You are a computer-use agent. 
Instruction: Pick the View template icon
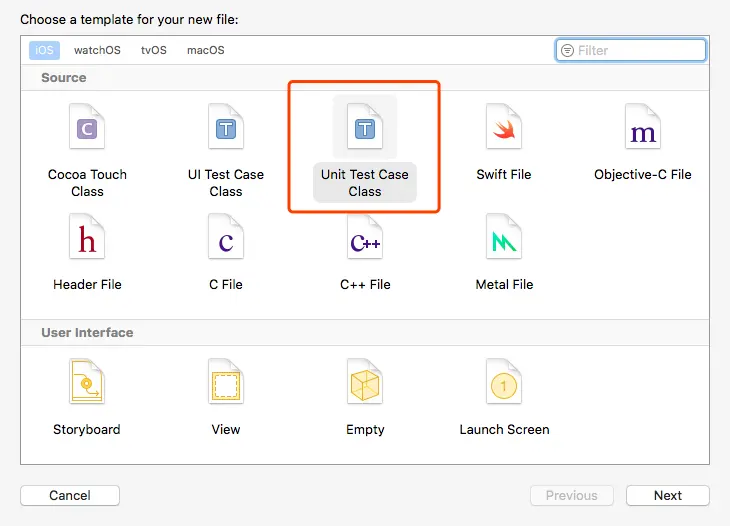click(x=226, y=385)
